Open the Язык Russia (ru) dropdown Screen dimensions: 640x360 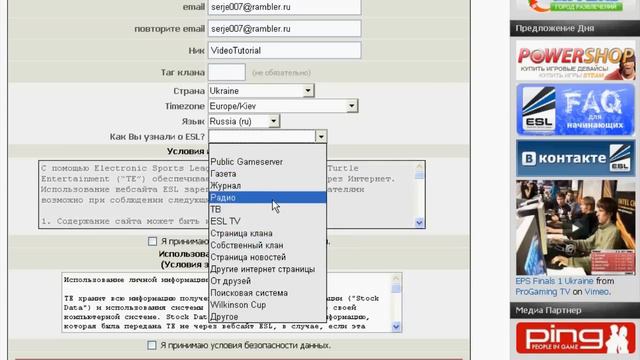pos(244,121)
